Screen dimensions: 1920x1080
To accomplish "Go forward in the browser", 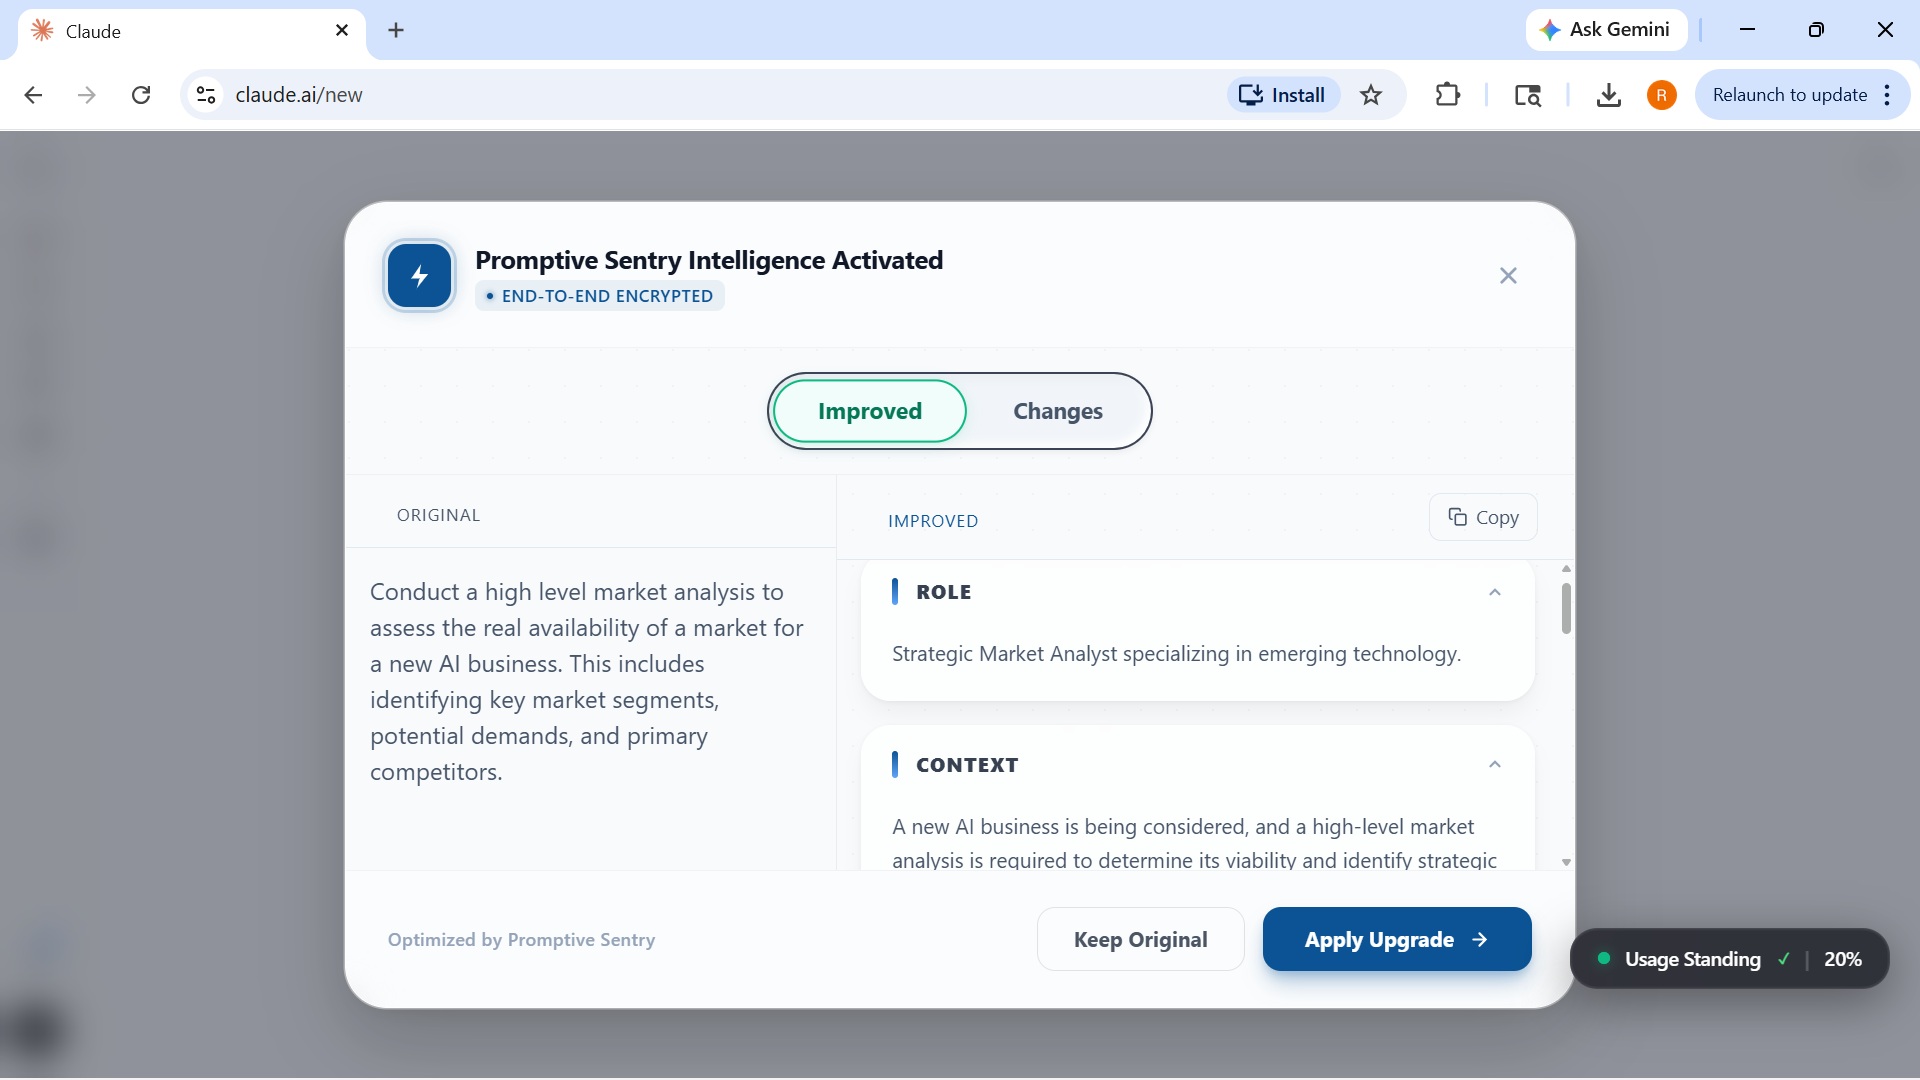I will [87, 95].
